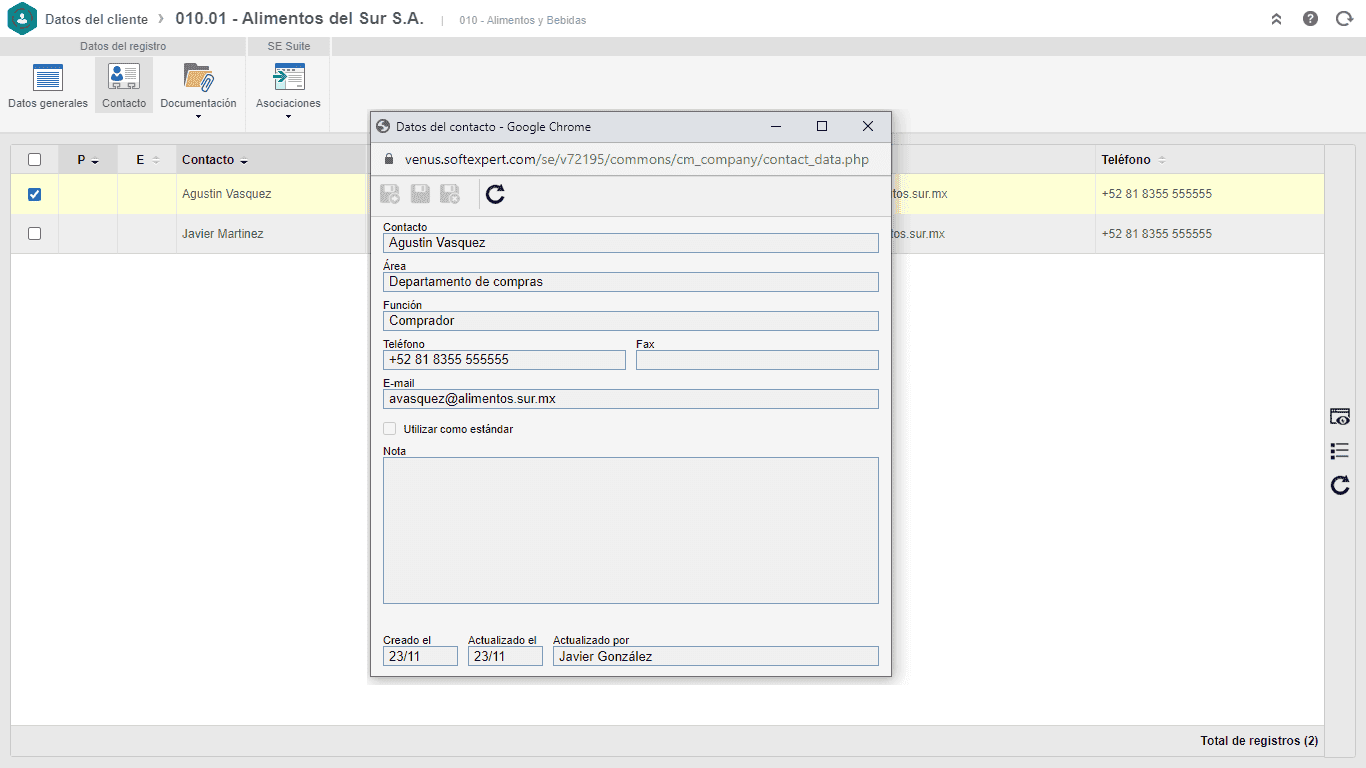Sort by the Teléfono column header
1366x768 pixels.
(1133, 160)
